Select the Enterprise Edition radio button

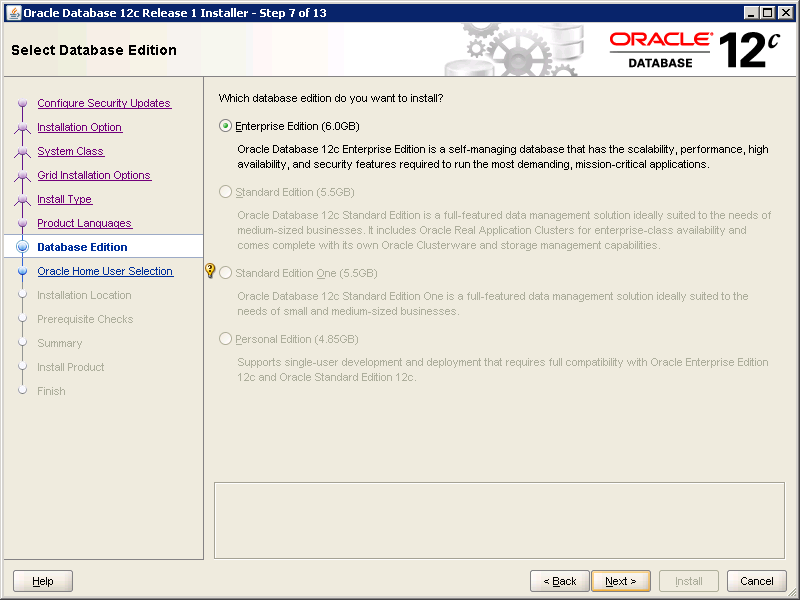pyautogui.click(x=225, y=126)
